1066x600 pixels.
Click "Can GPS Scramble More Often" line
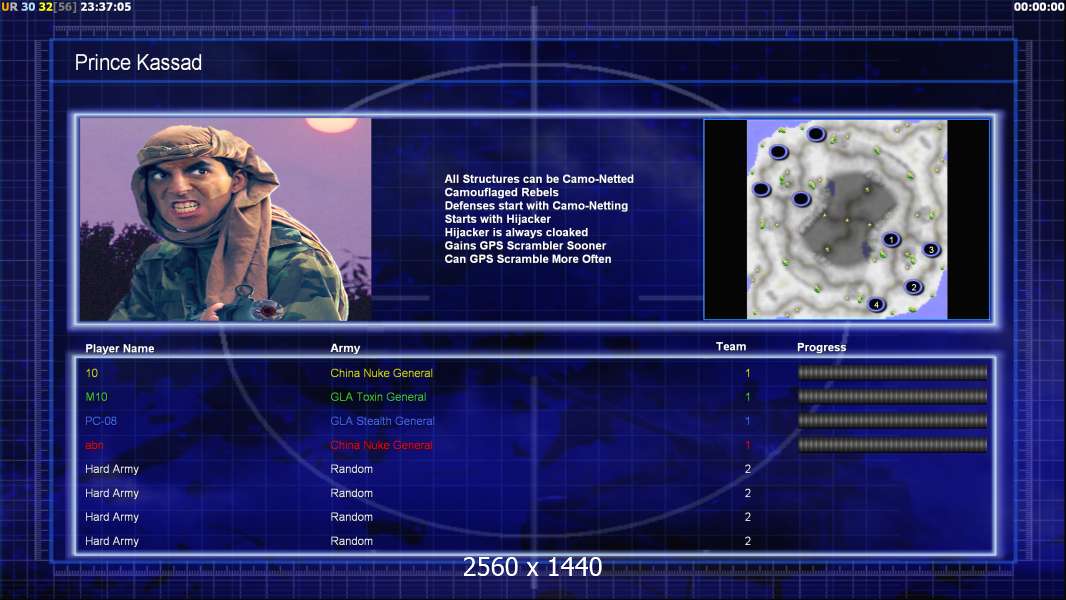coord(528,259)
